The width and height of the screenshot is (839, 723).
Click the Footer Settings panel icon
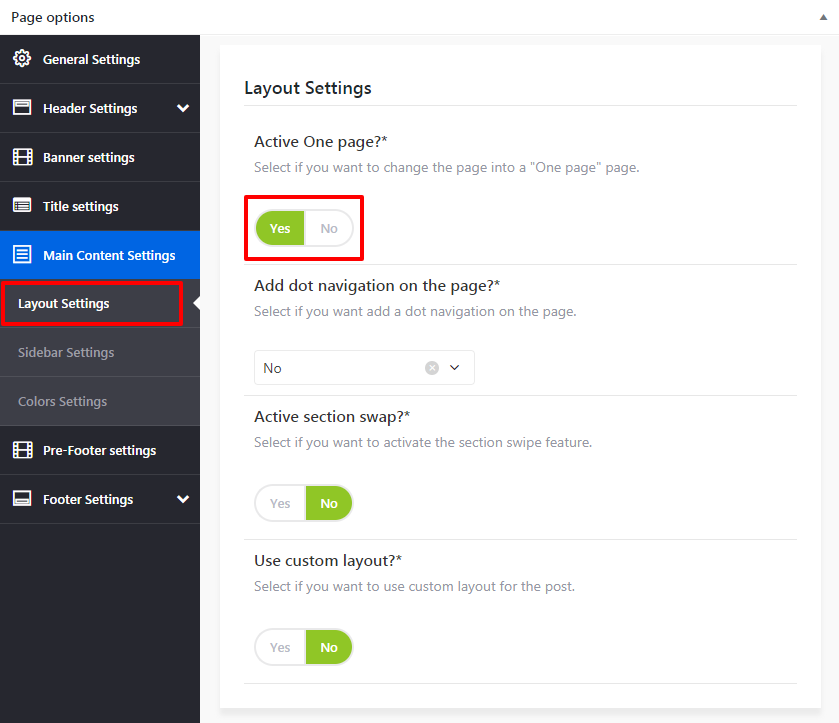pyautogui.click(x=22, y=499)
